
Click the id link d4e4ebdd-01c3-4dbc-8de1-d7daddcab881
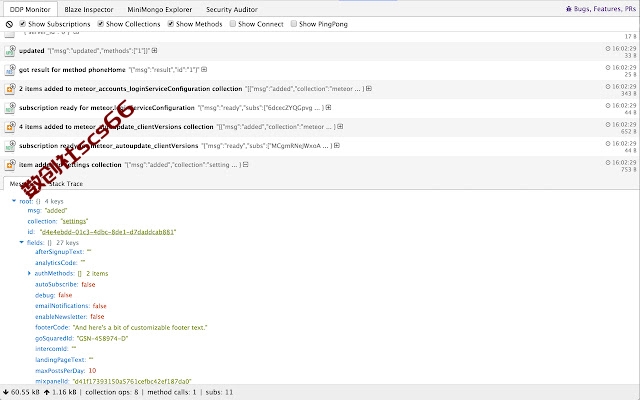pyautogui.click(x=108, y=232)
